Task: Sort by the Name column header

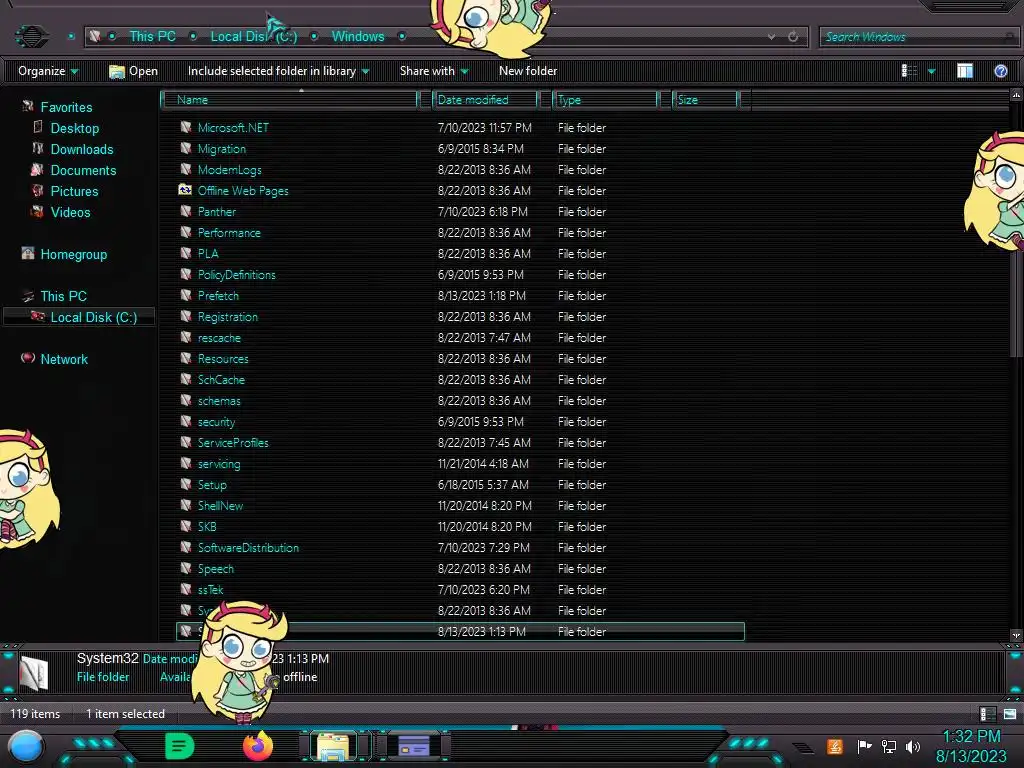Action: pyautogui.click(x=290, y=100)
